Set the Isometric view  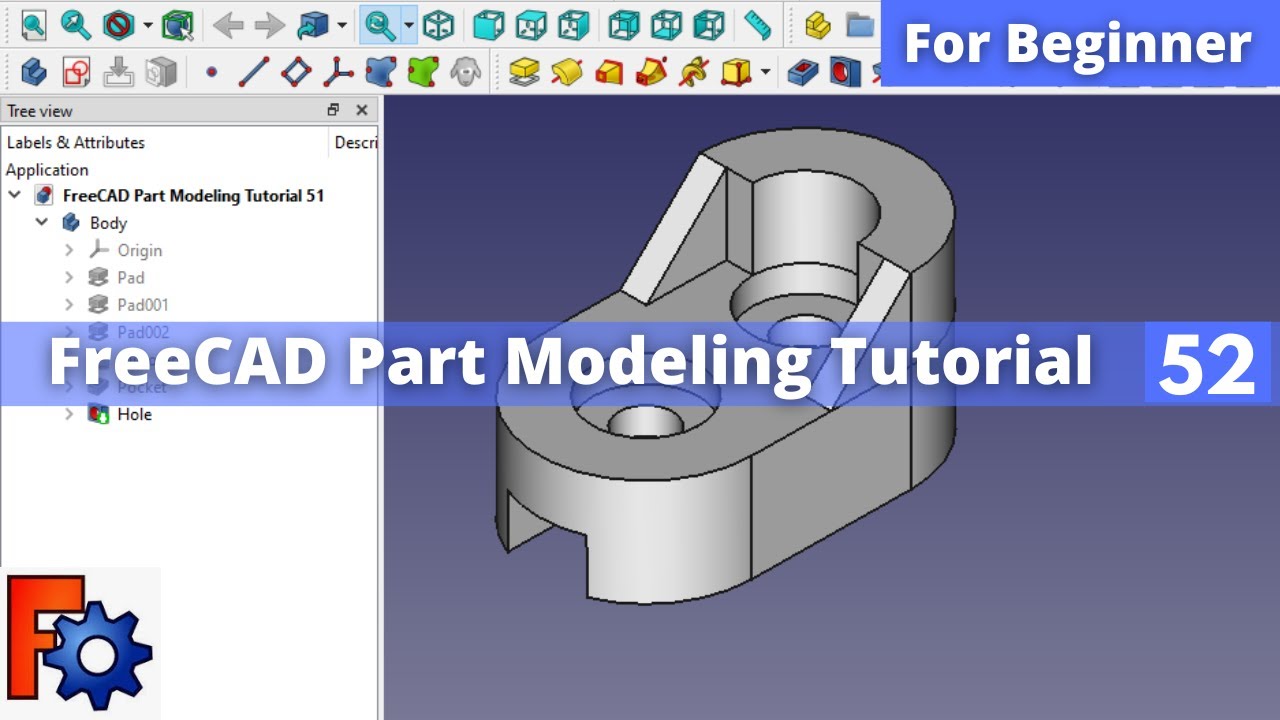(437, 25)
